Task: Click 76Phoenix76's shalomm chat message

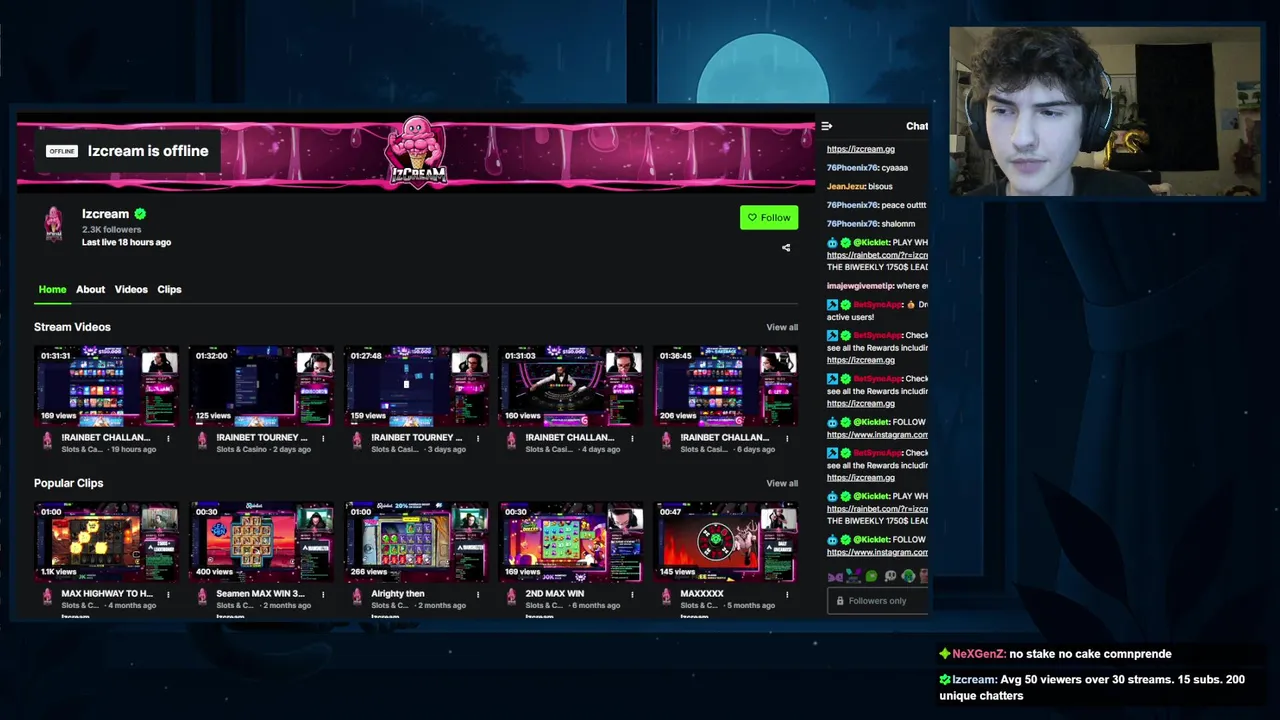Action: pyautogui.click(x=871, y=224)
